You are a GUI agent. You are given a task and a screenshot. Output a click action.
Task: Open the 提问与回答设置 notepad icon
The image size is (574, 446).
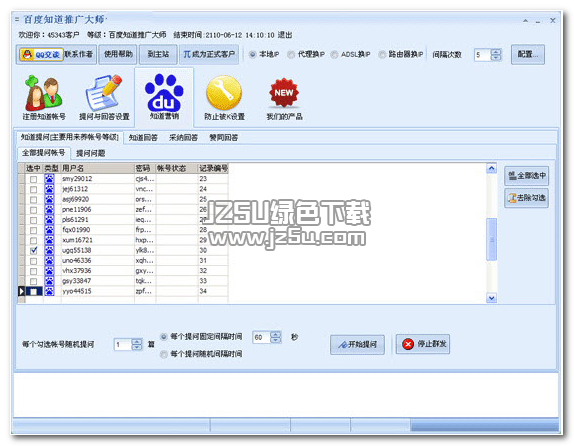point(104,97)
